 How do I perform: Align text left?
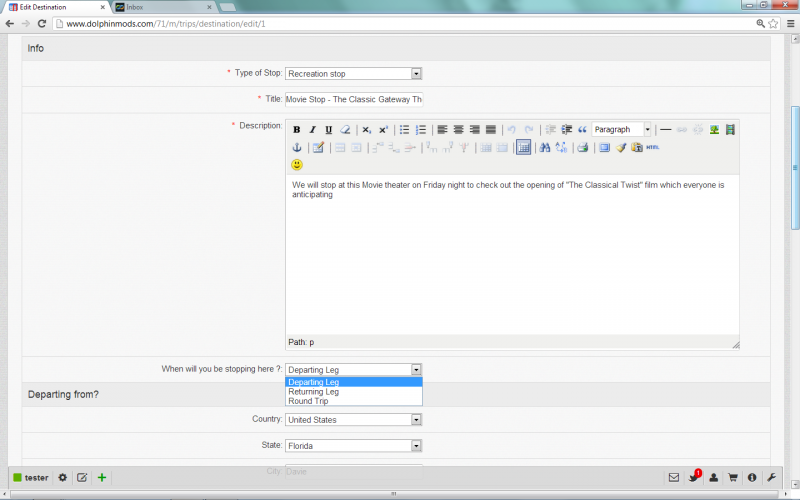pos(442,130)
